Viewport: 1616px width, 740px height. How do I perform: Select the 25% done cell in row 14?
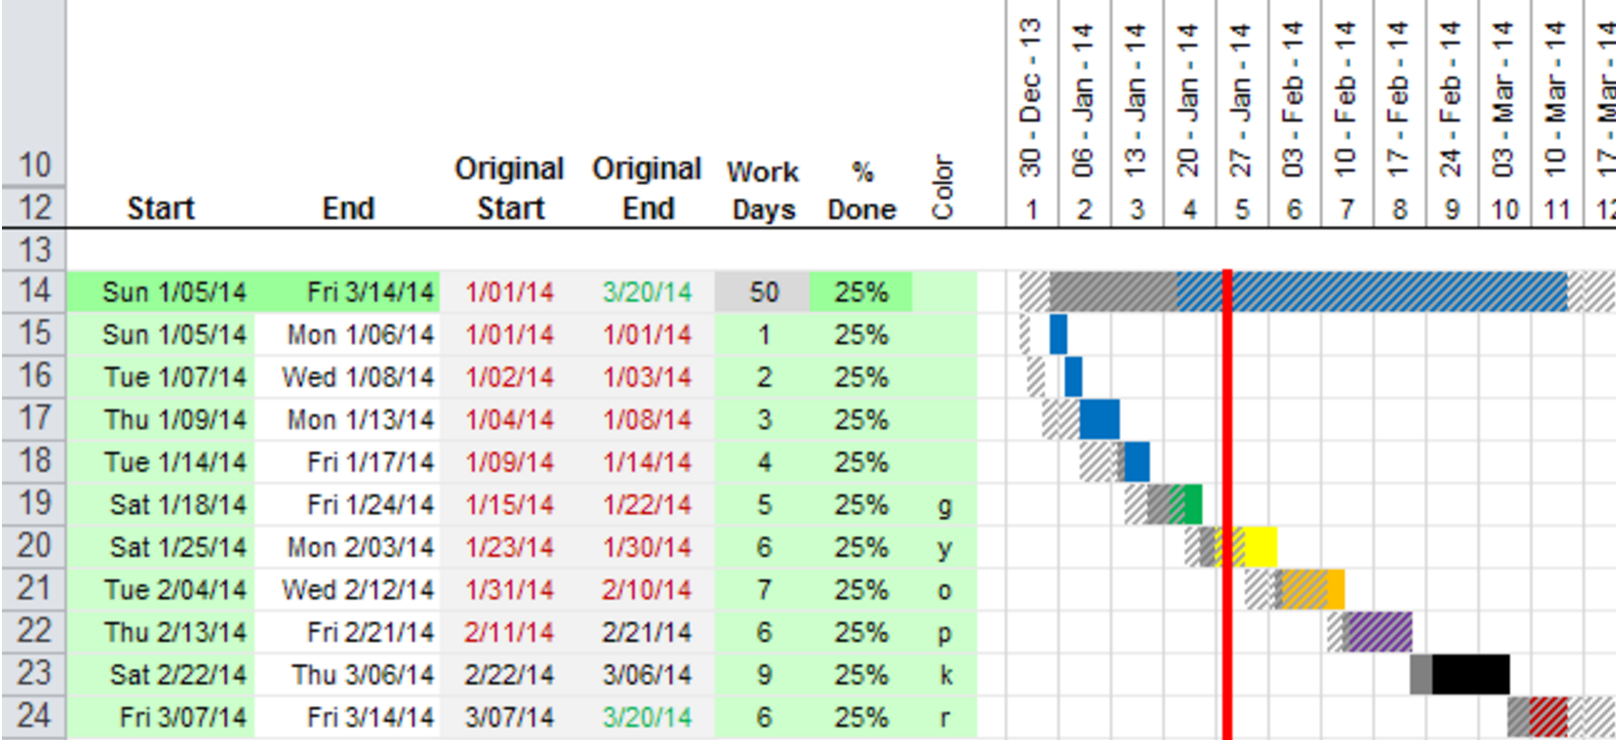(861, 291)
